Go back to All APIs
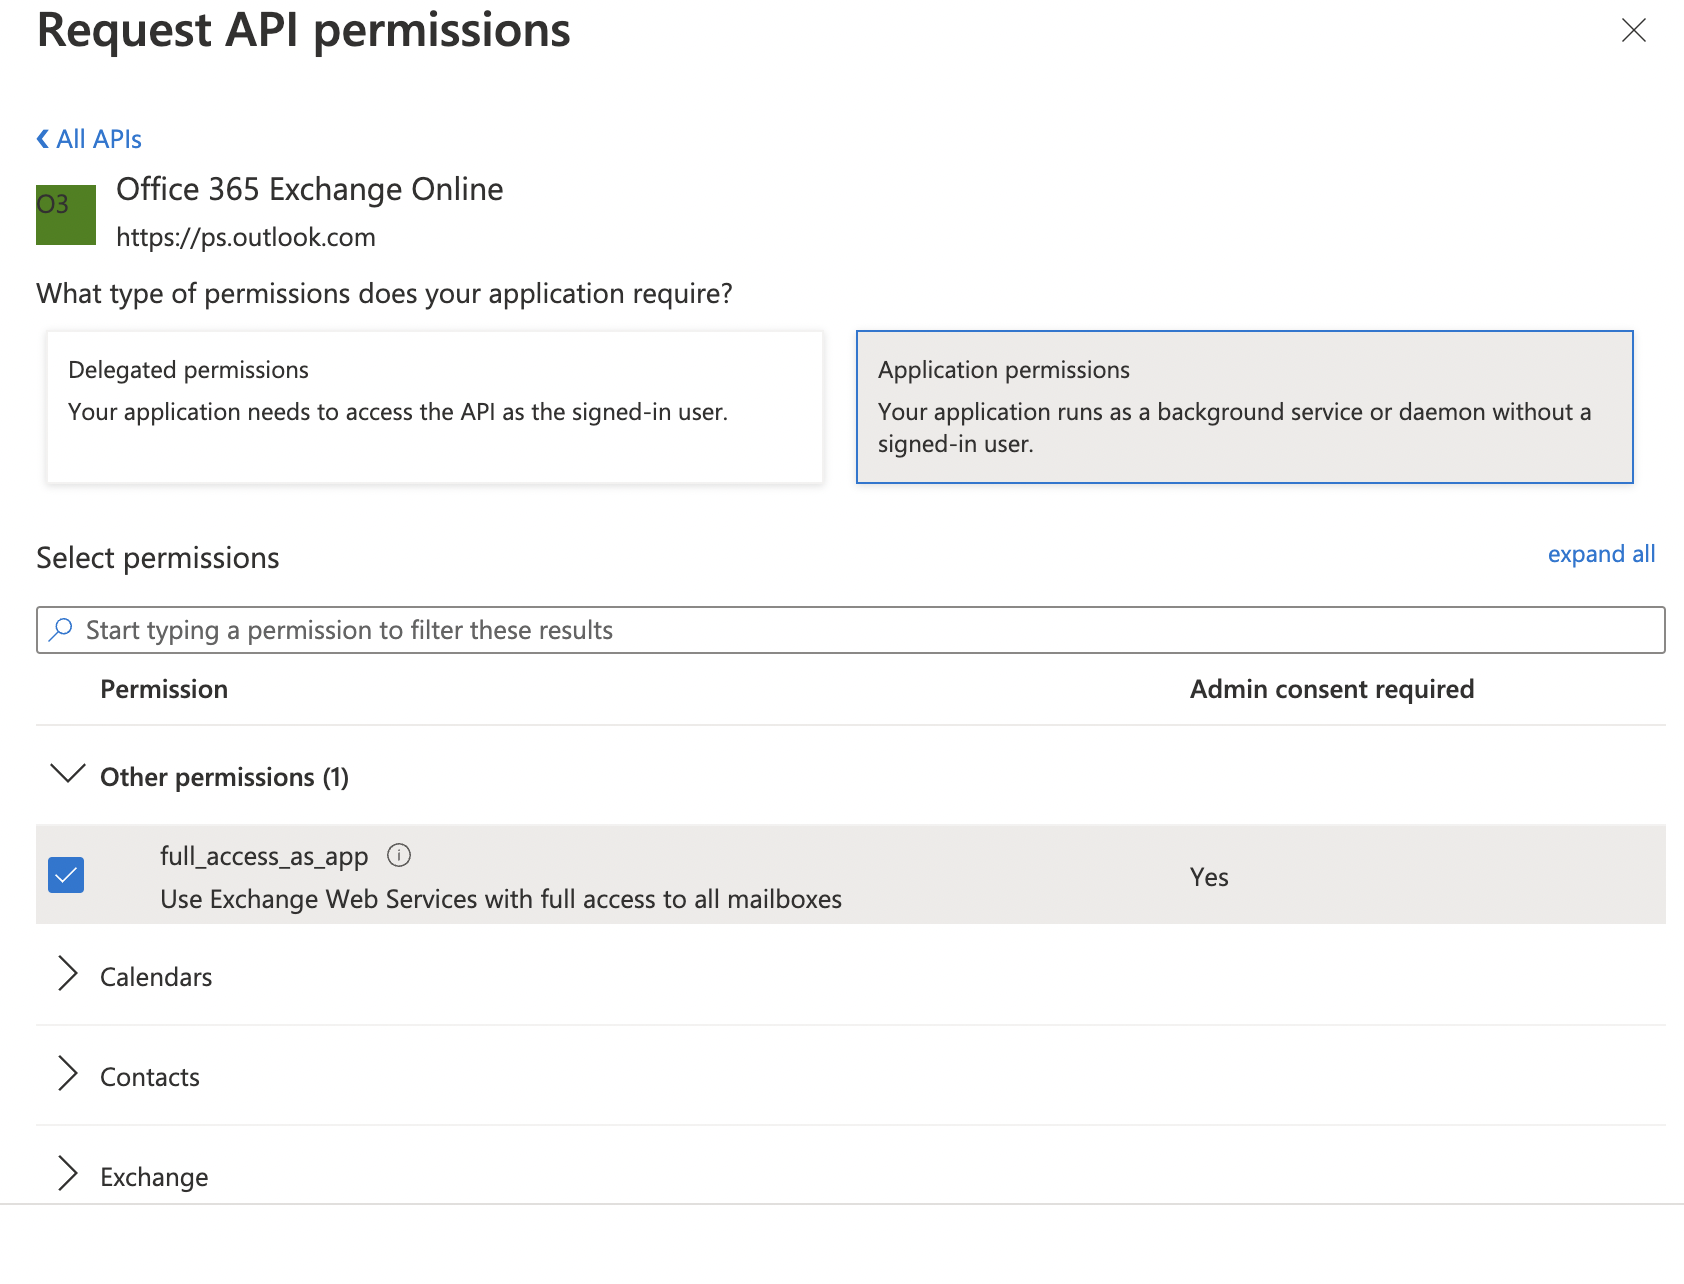Screen dimensions: 1684x1284 [89, 139]
